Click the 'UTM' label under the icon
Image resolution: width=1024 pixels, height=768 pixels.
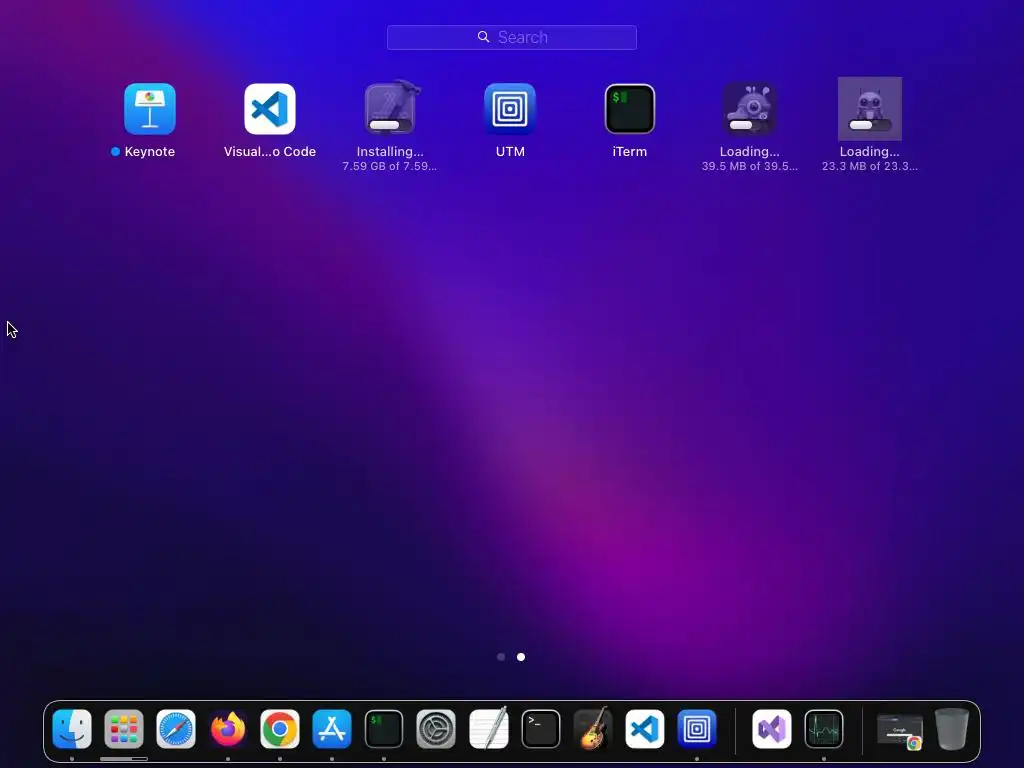point(510,152)
